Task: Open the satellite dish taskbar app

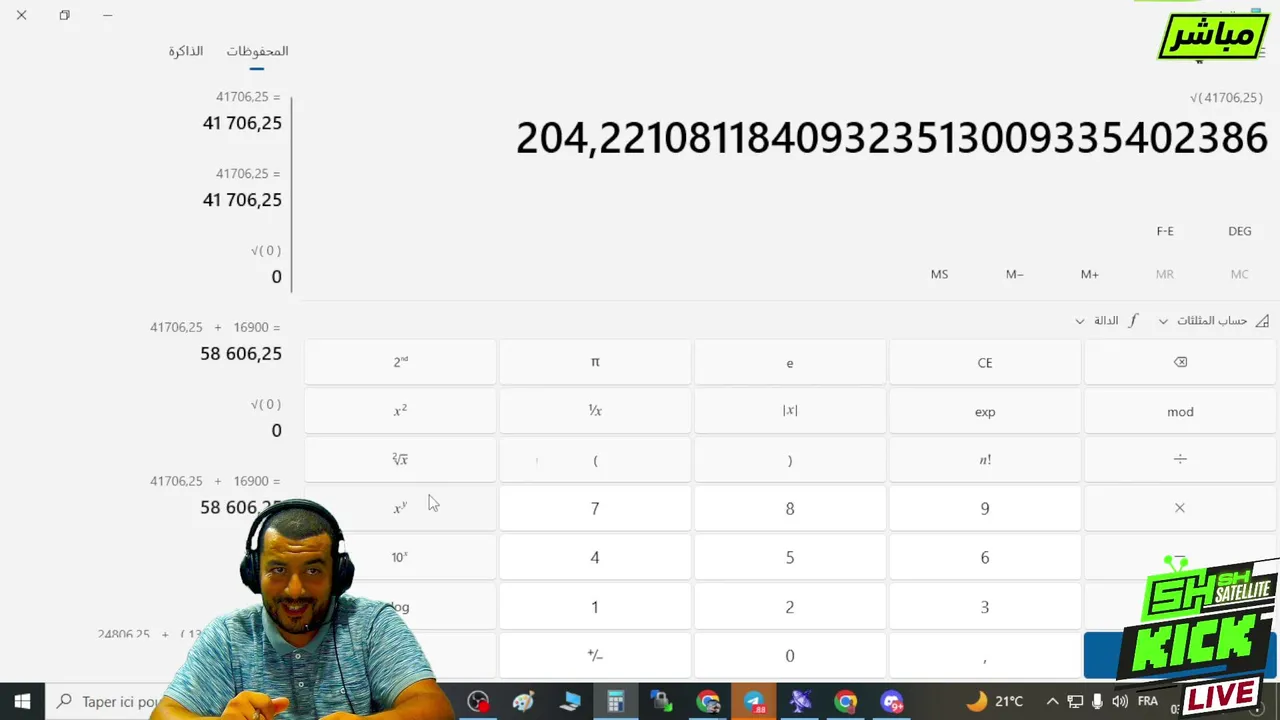Action: (800, 702)
